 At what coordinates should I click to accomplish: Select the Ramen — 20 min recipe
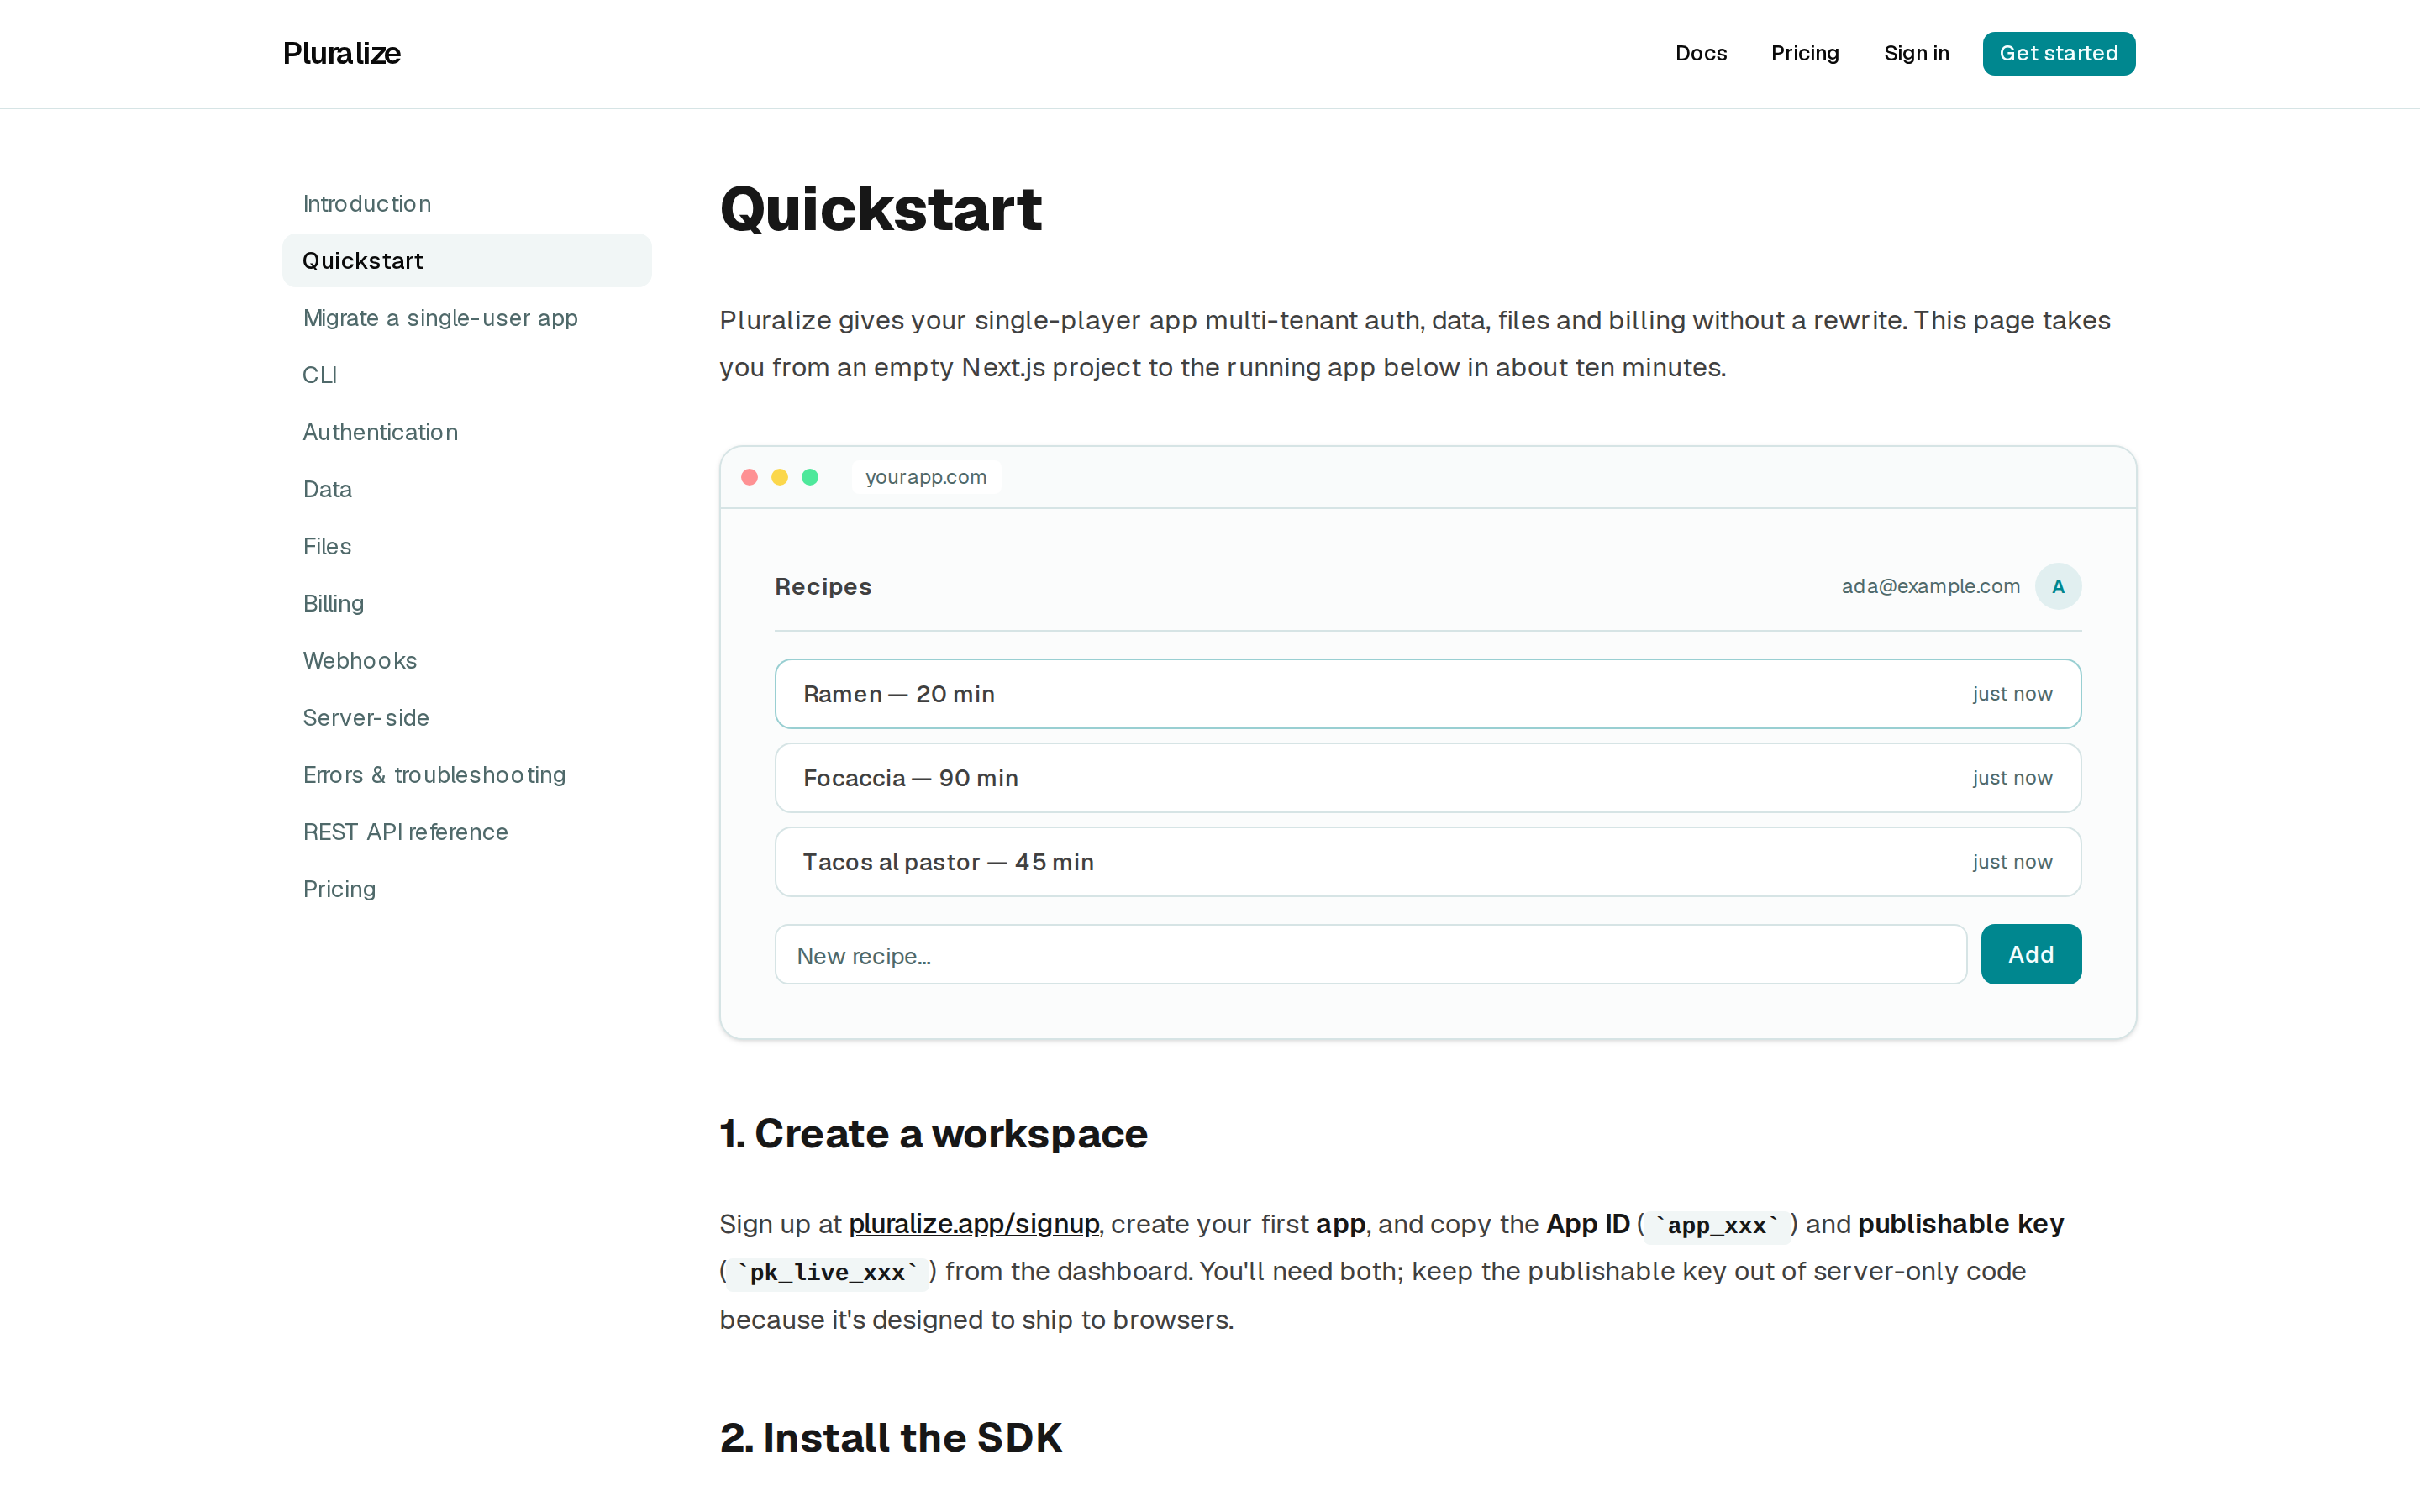click(x=1428, y=693)
